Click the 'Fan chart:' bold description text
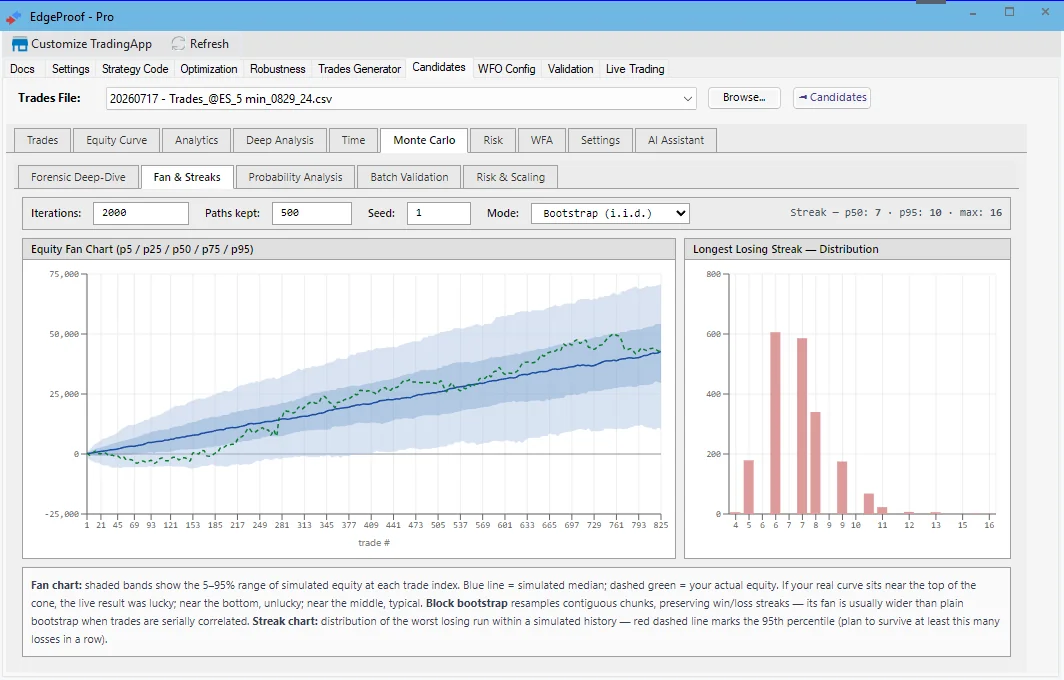 56,585
